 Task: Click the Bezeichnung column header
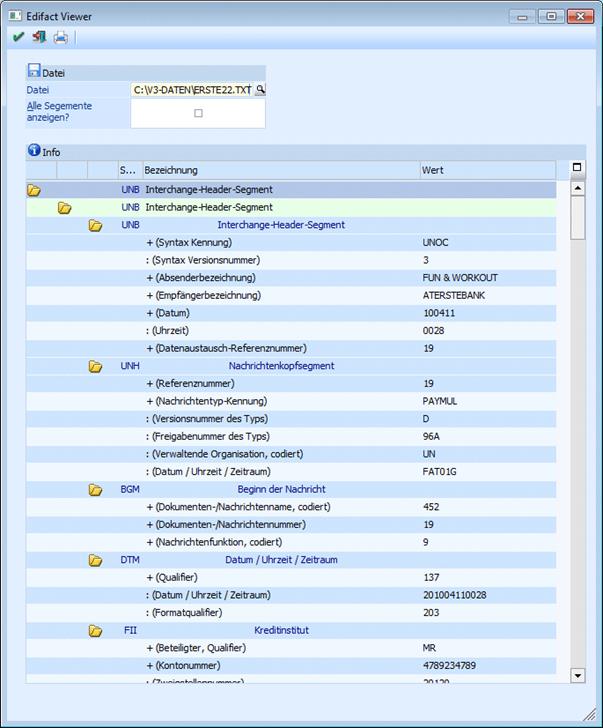tap(280, 170)
